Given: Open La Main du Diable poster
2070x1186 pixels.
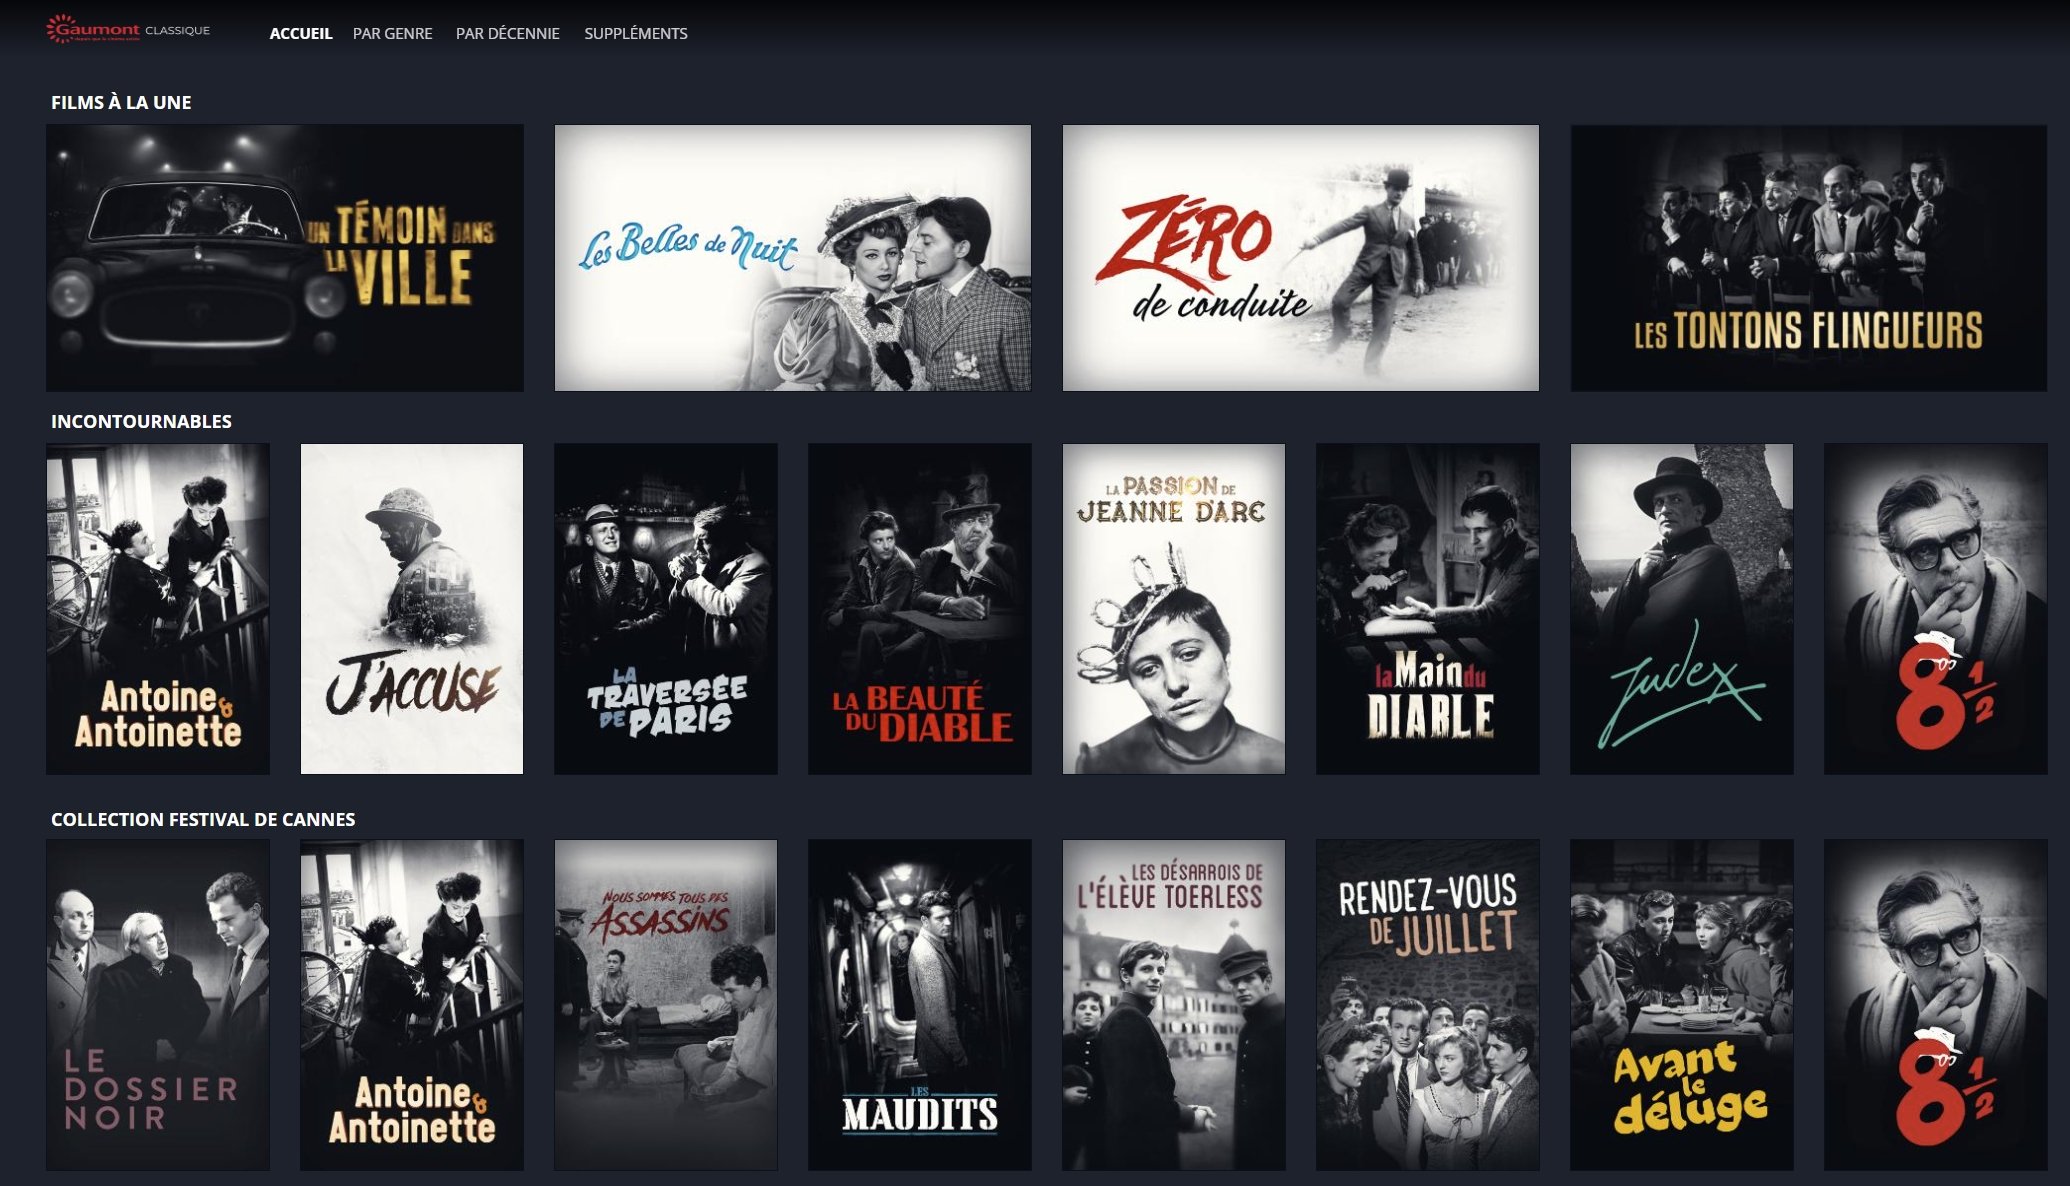Looking at the screenshot, I should pos(1427,608).
